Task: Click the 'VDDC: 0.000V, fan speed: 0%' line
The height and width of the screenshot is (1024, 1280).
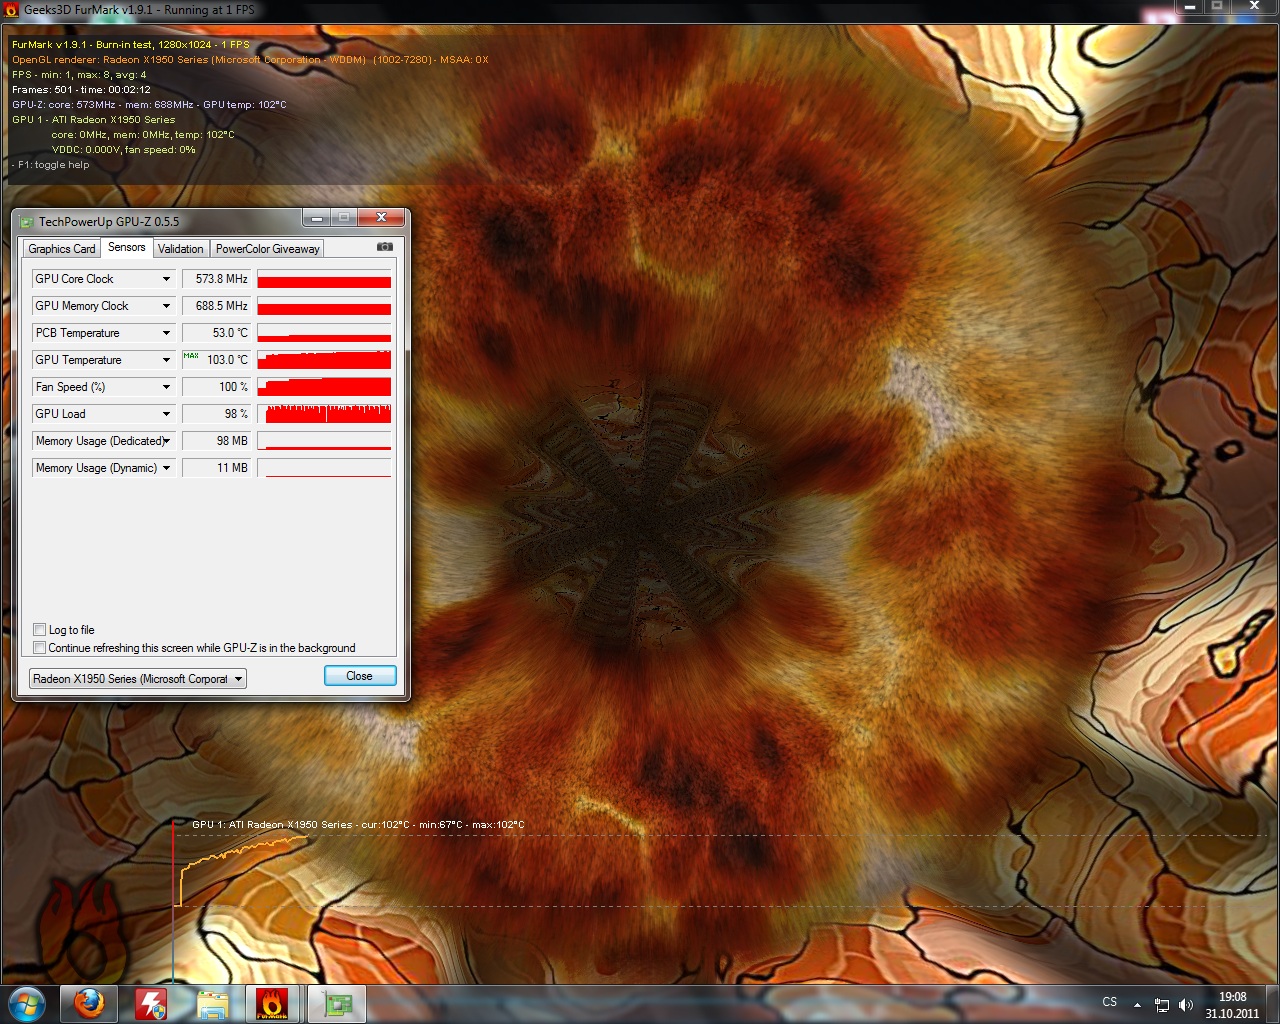Action: [x=124, y=150]
